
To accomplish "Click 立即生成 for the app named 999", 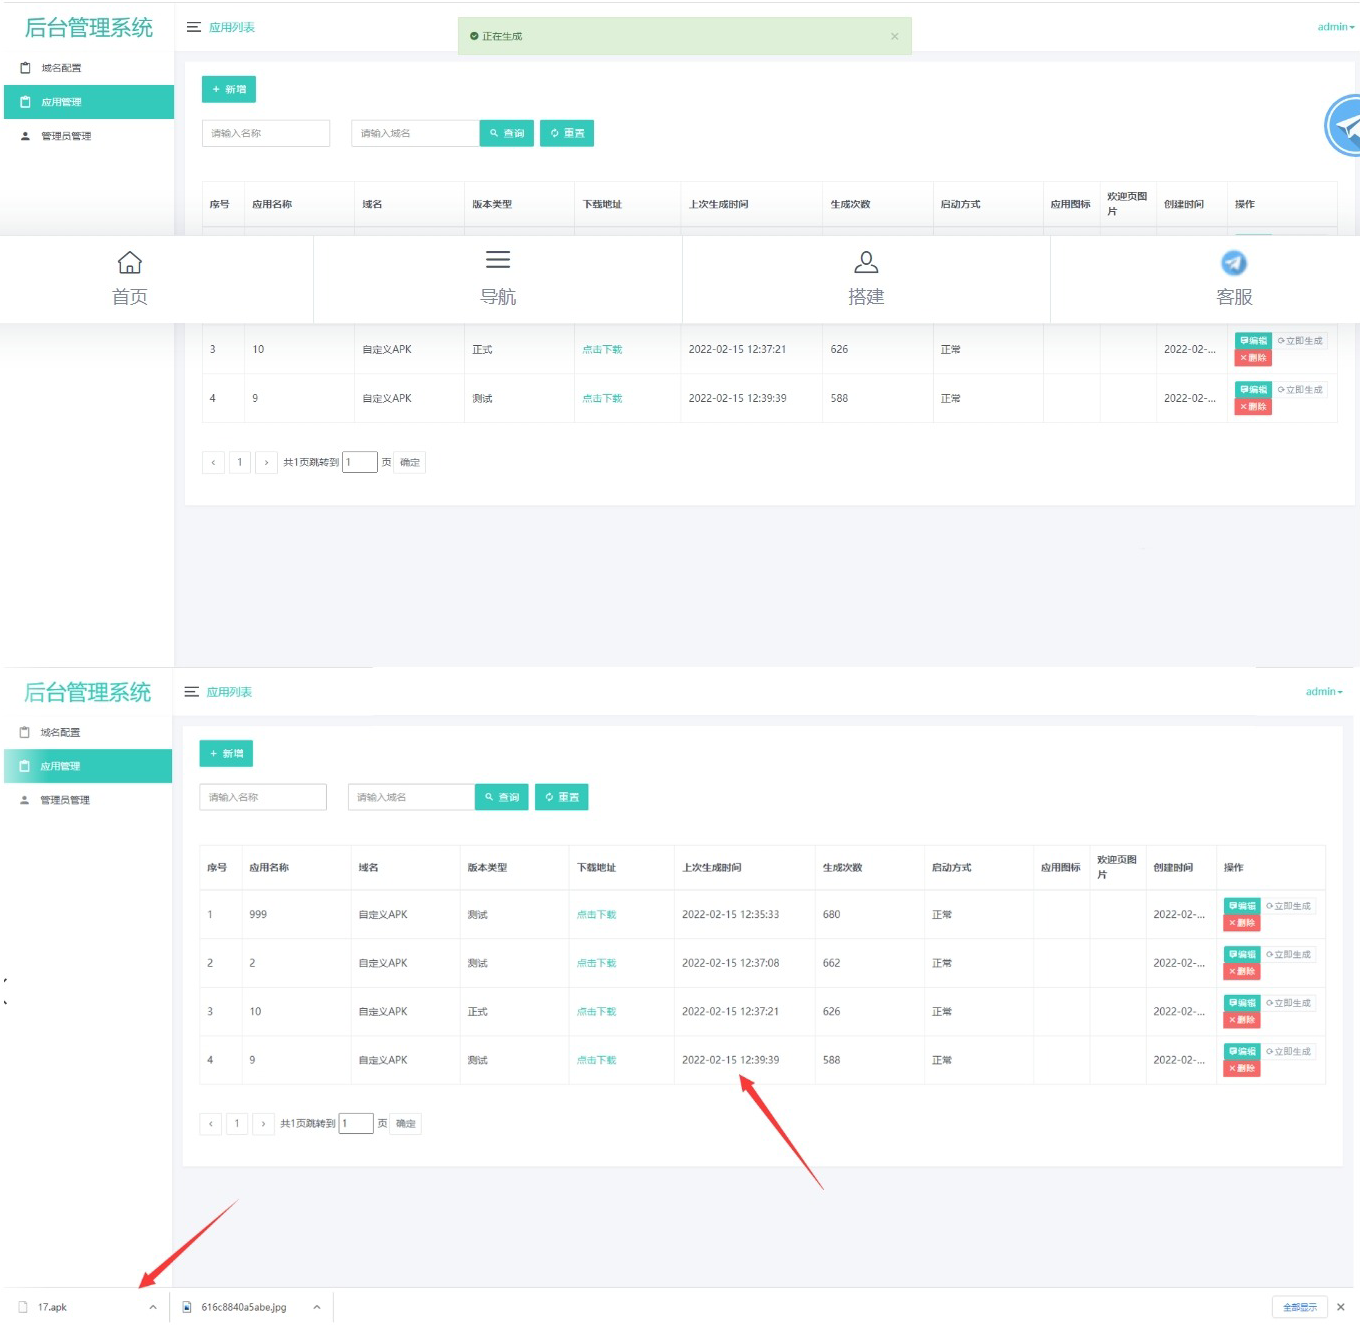I will coord(1289,906).
